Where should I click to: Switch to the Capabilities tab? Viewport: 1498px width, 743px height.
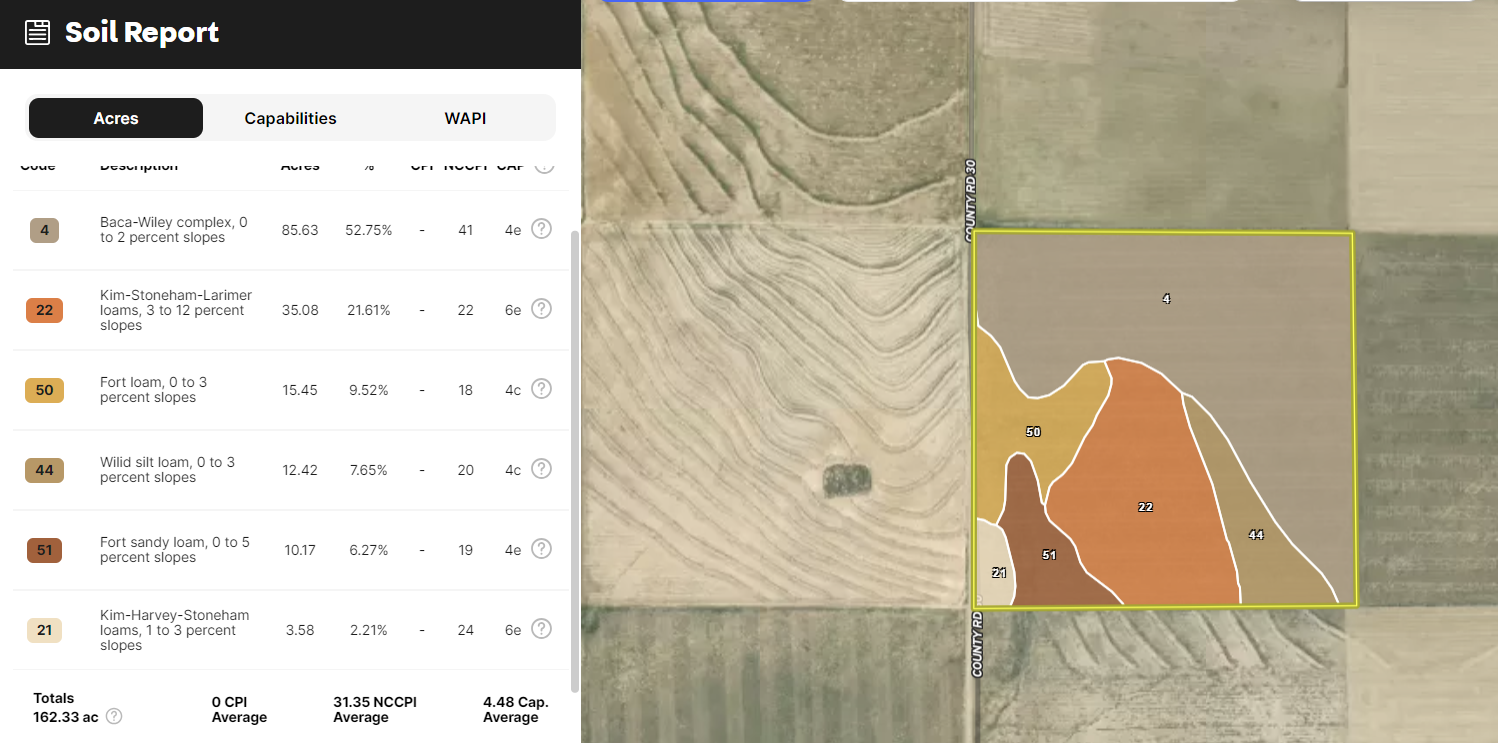290,118
